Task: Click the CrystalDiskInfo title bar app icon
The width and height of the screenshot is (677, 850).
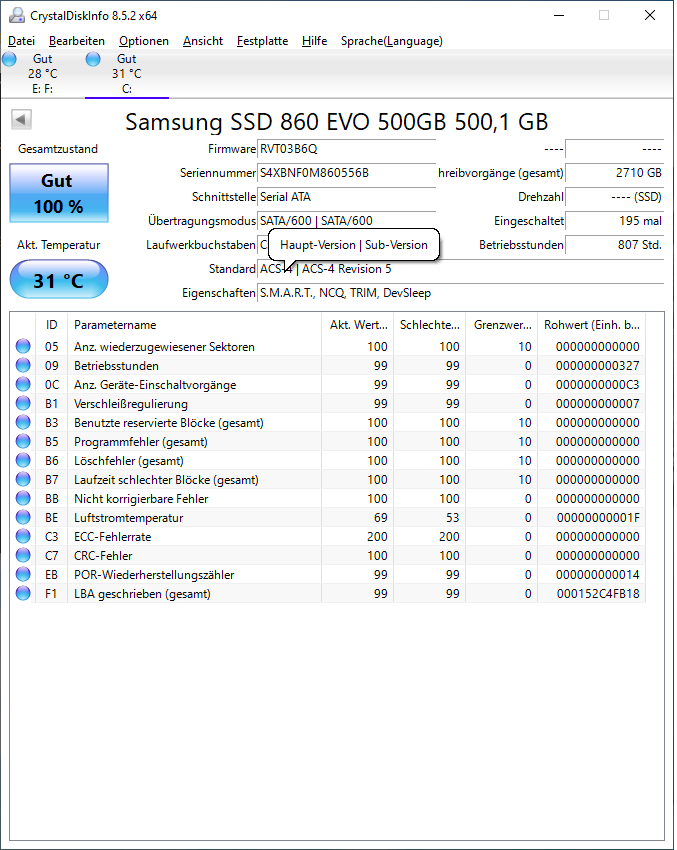Action: (x=16, y=15)
